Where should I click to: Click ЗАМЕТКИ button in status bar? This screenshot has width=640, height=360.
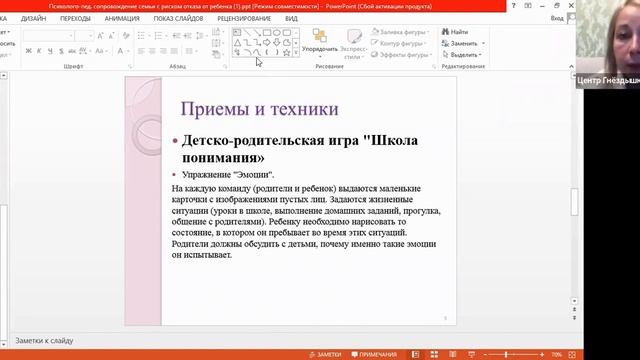(x=325, y=354)
